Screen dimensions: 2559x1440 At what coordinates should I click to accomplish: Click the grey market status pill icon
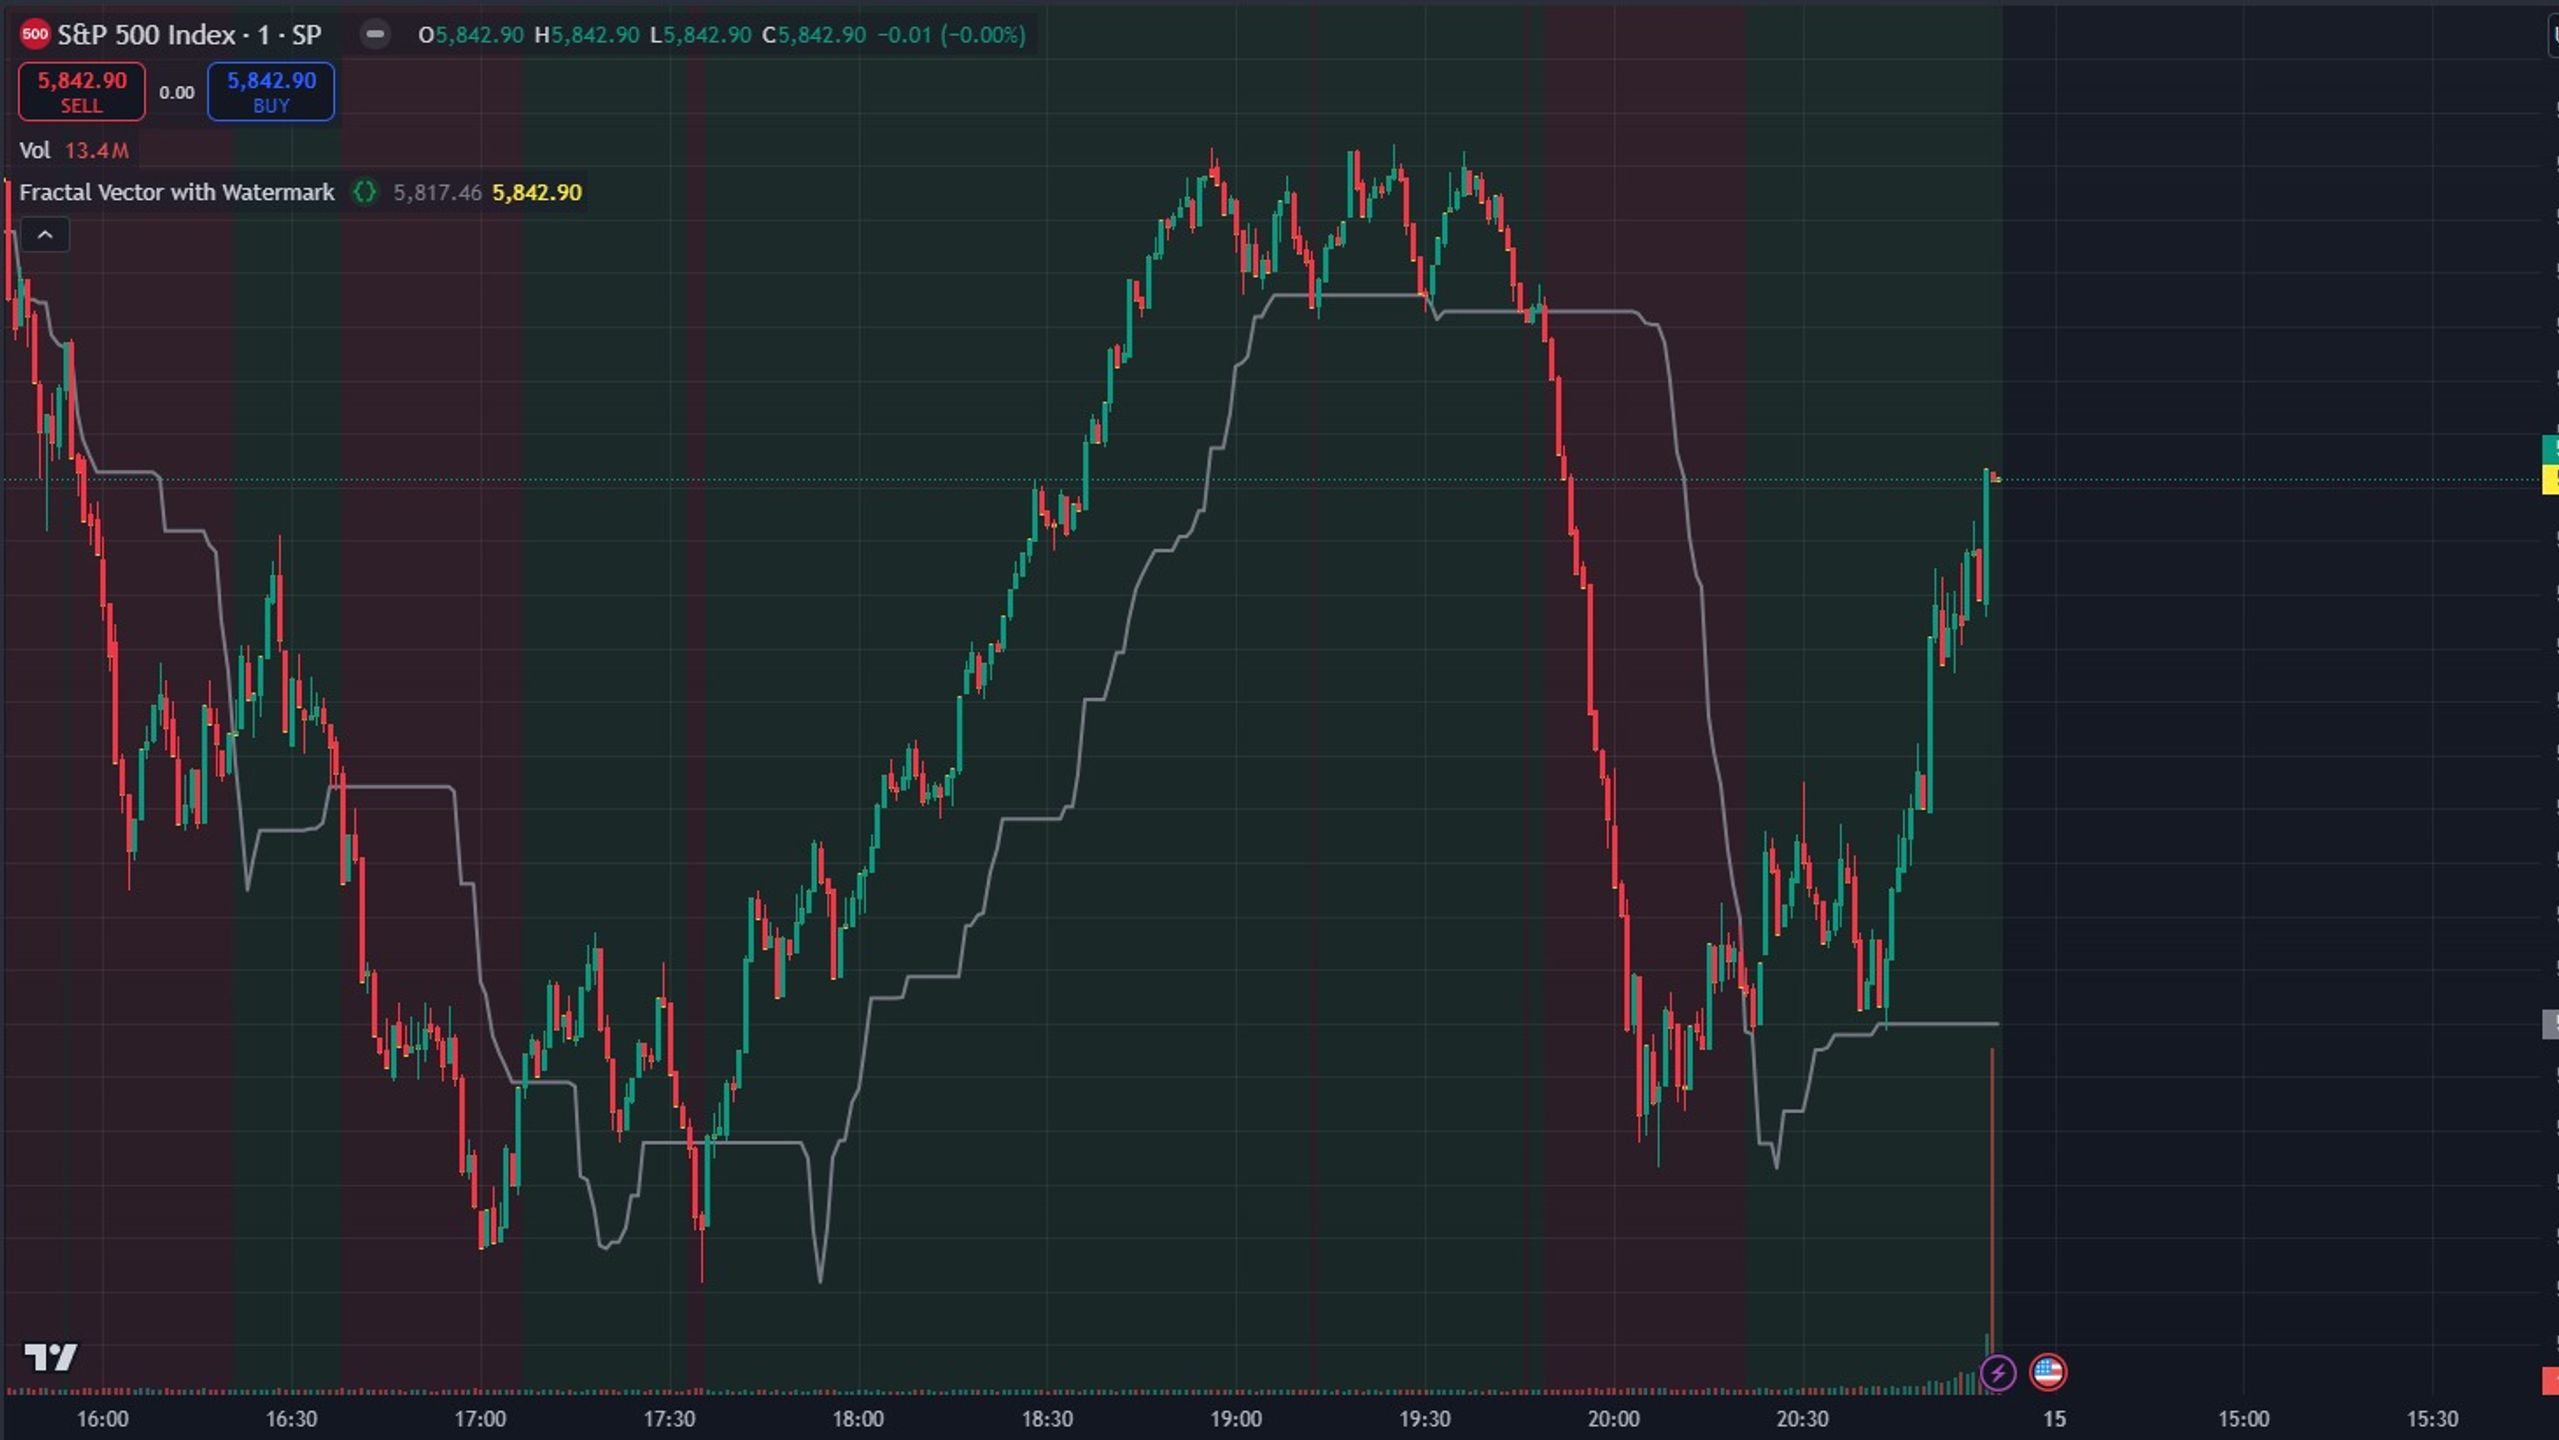[x=375, y=35]
